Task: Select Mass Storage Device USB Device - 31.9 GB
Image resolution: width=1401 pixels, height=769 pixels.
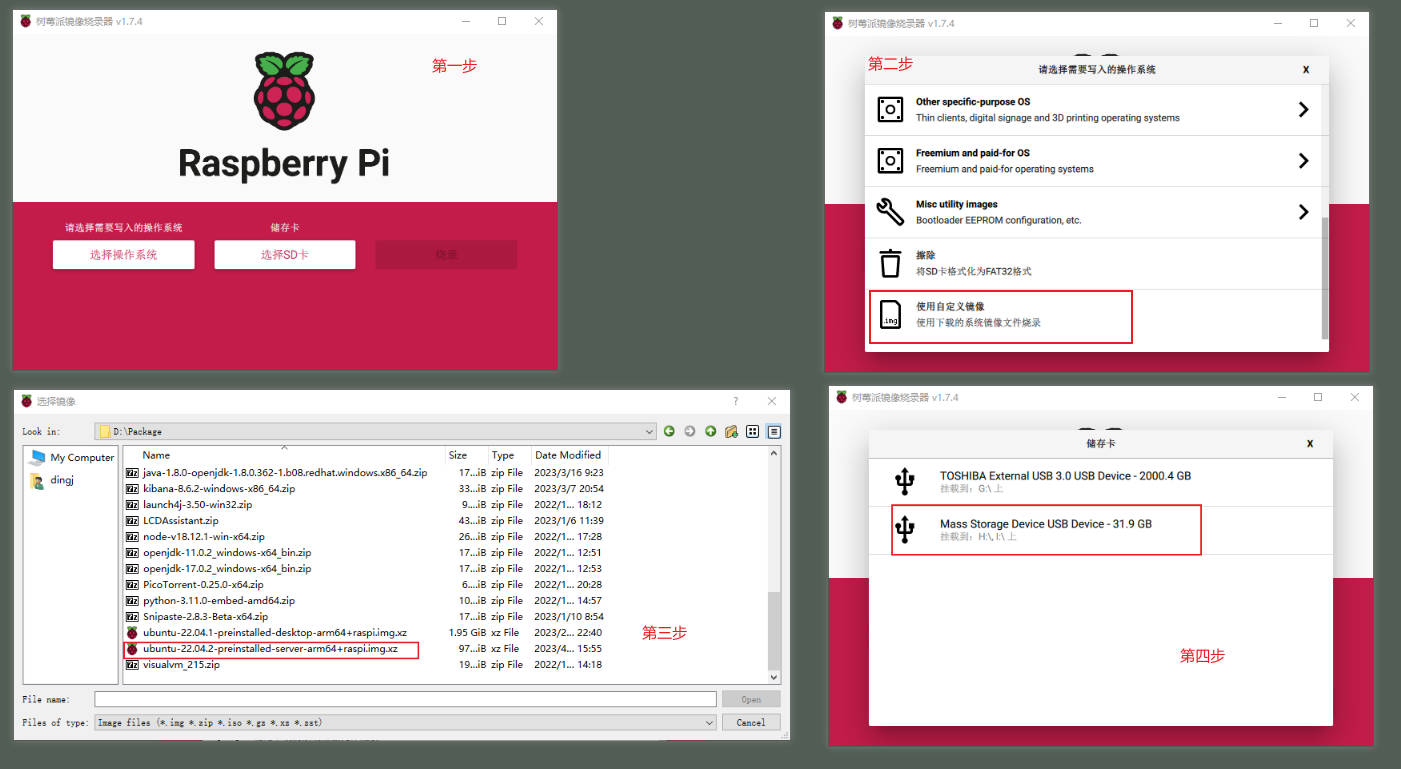Action: coord(1100,530)
